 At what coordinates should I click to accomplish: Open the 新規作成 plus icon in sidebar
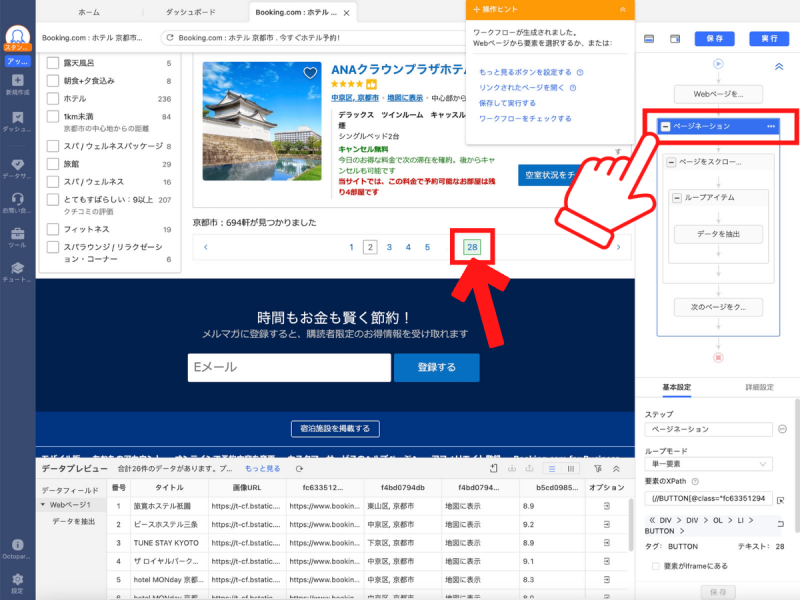[x=17, y=80]
